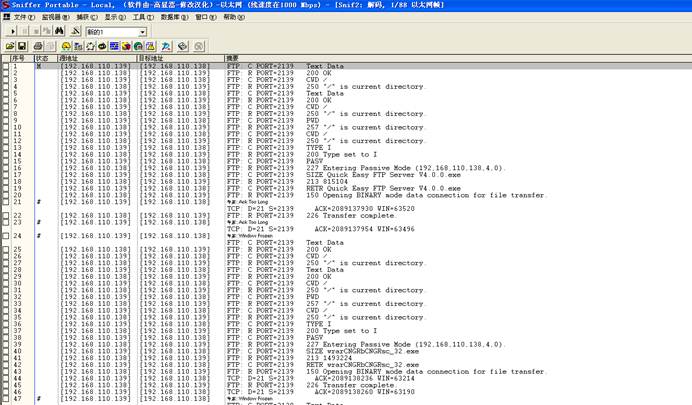Image resolution: width=692 pixels, height=405 pixels.
Task: Select the RETR wrarCNGRbCNGRsc_32.exe row
Action: (346, 364)
